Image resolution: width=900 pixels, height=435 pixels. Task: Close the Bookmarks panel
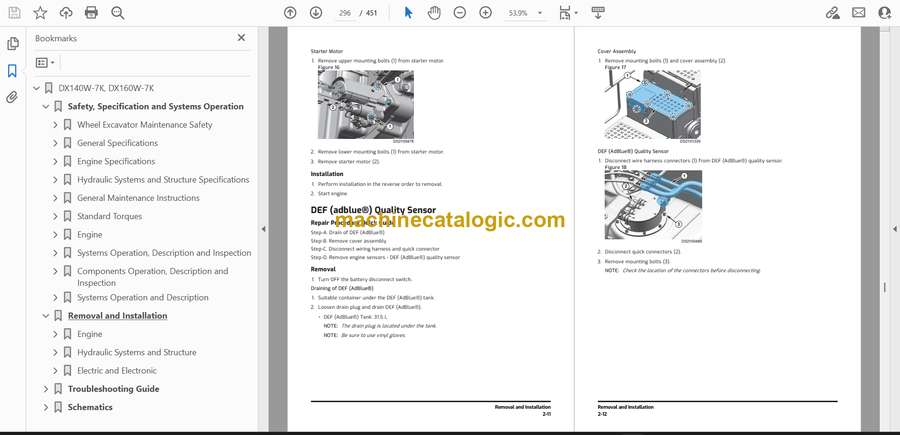coord(241,38)
